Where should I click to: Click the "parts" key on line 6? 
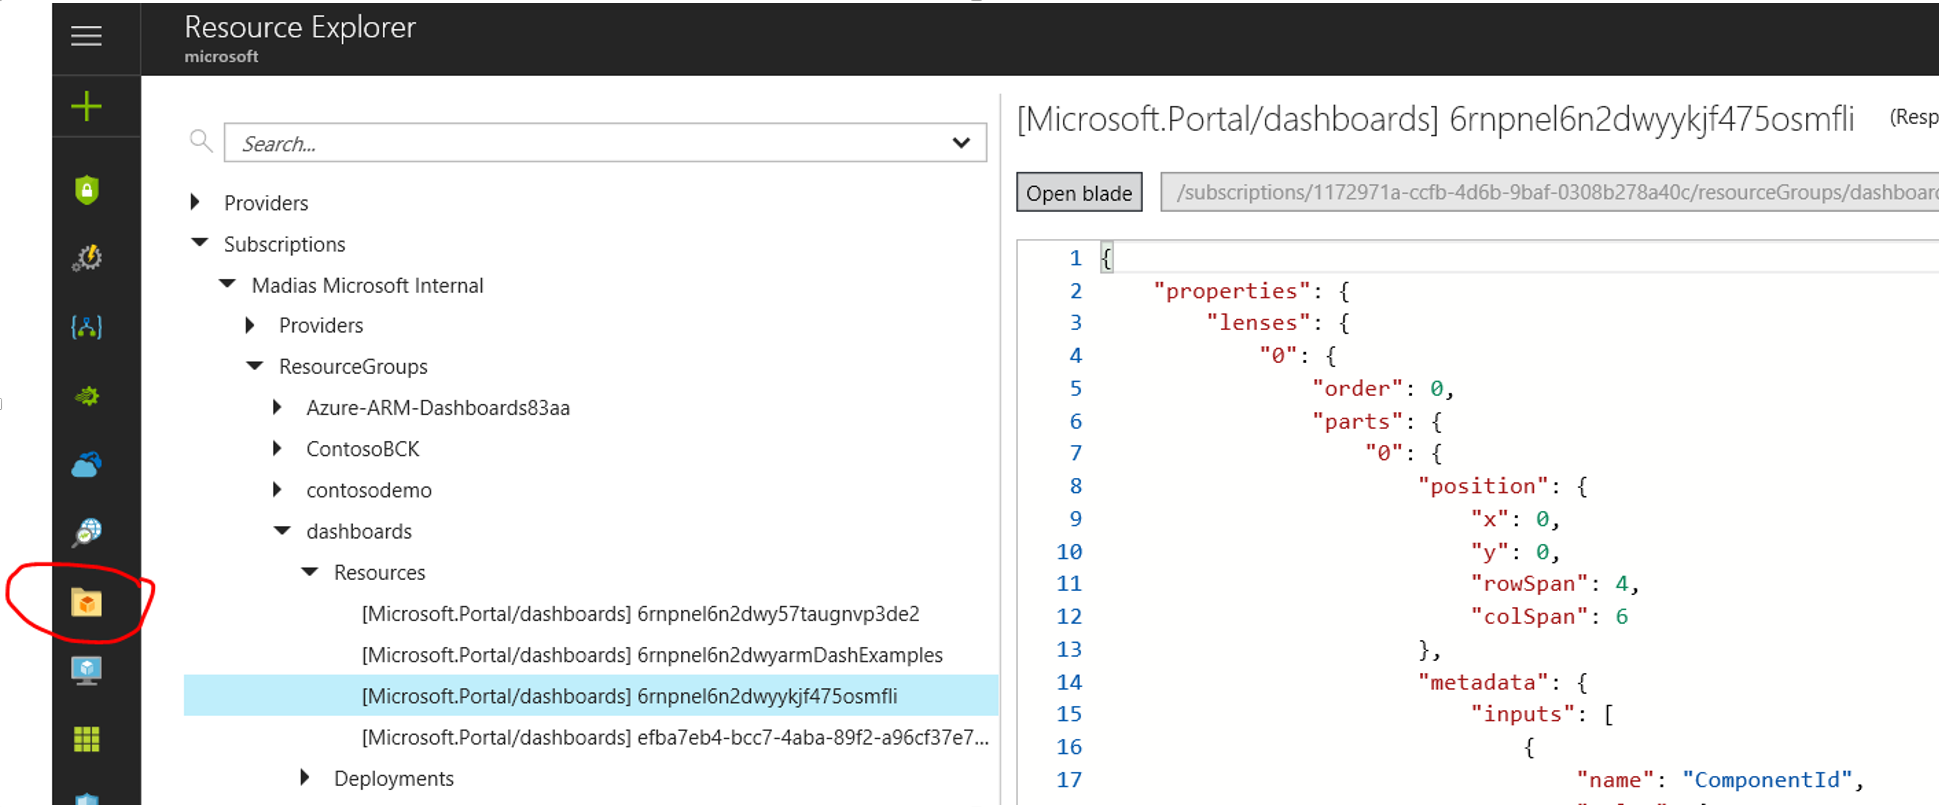1357,421
